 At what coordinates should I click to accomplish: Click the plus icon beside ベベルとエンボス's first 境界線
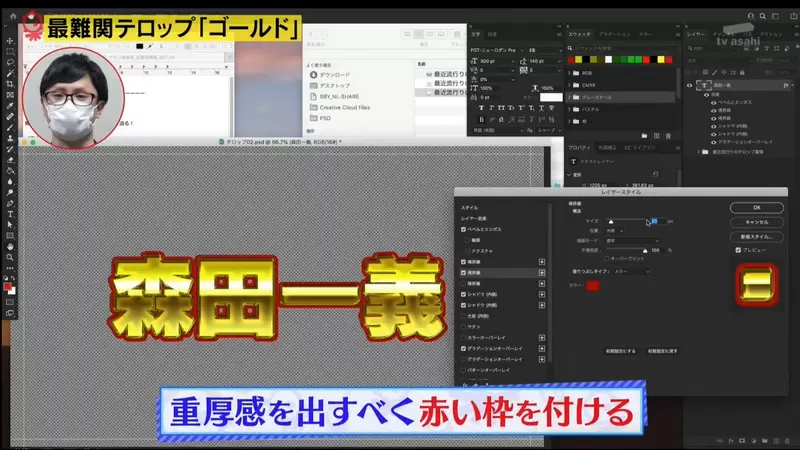point(542,262)
